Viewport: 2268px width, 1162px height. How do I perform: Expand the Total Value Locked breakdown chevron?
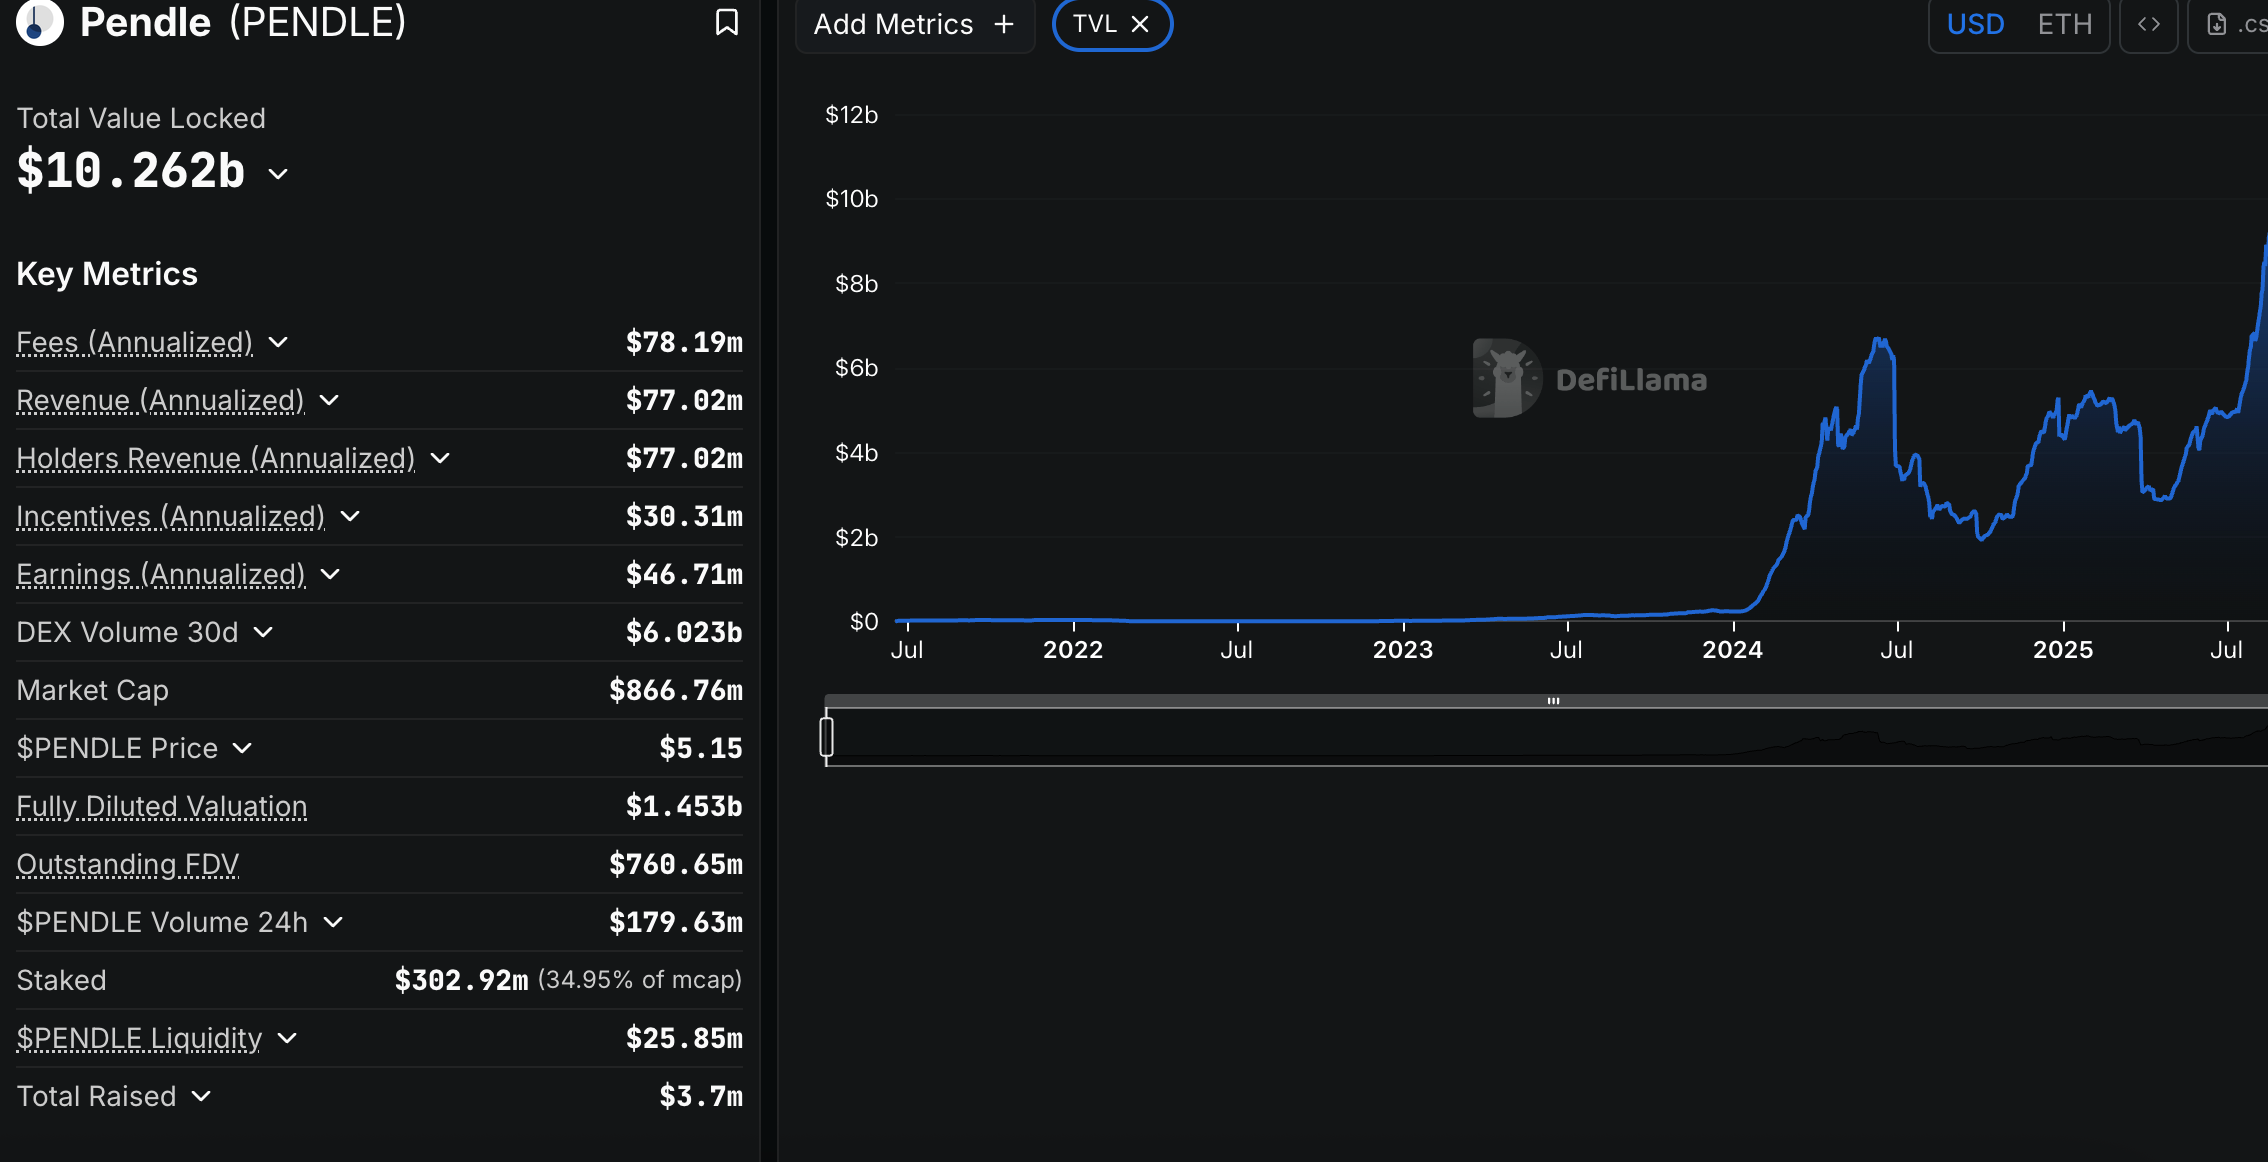[278, 174]
